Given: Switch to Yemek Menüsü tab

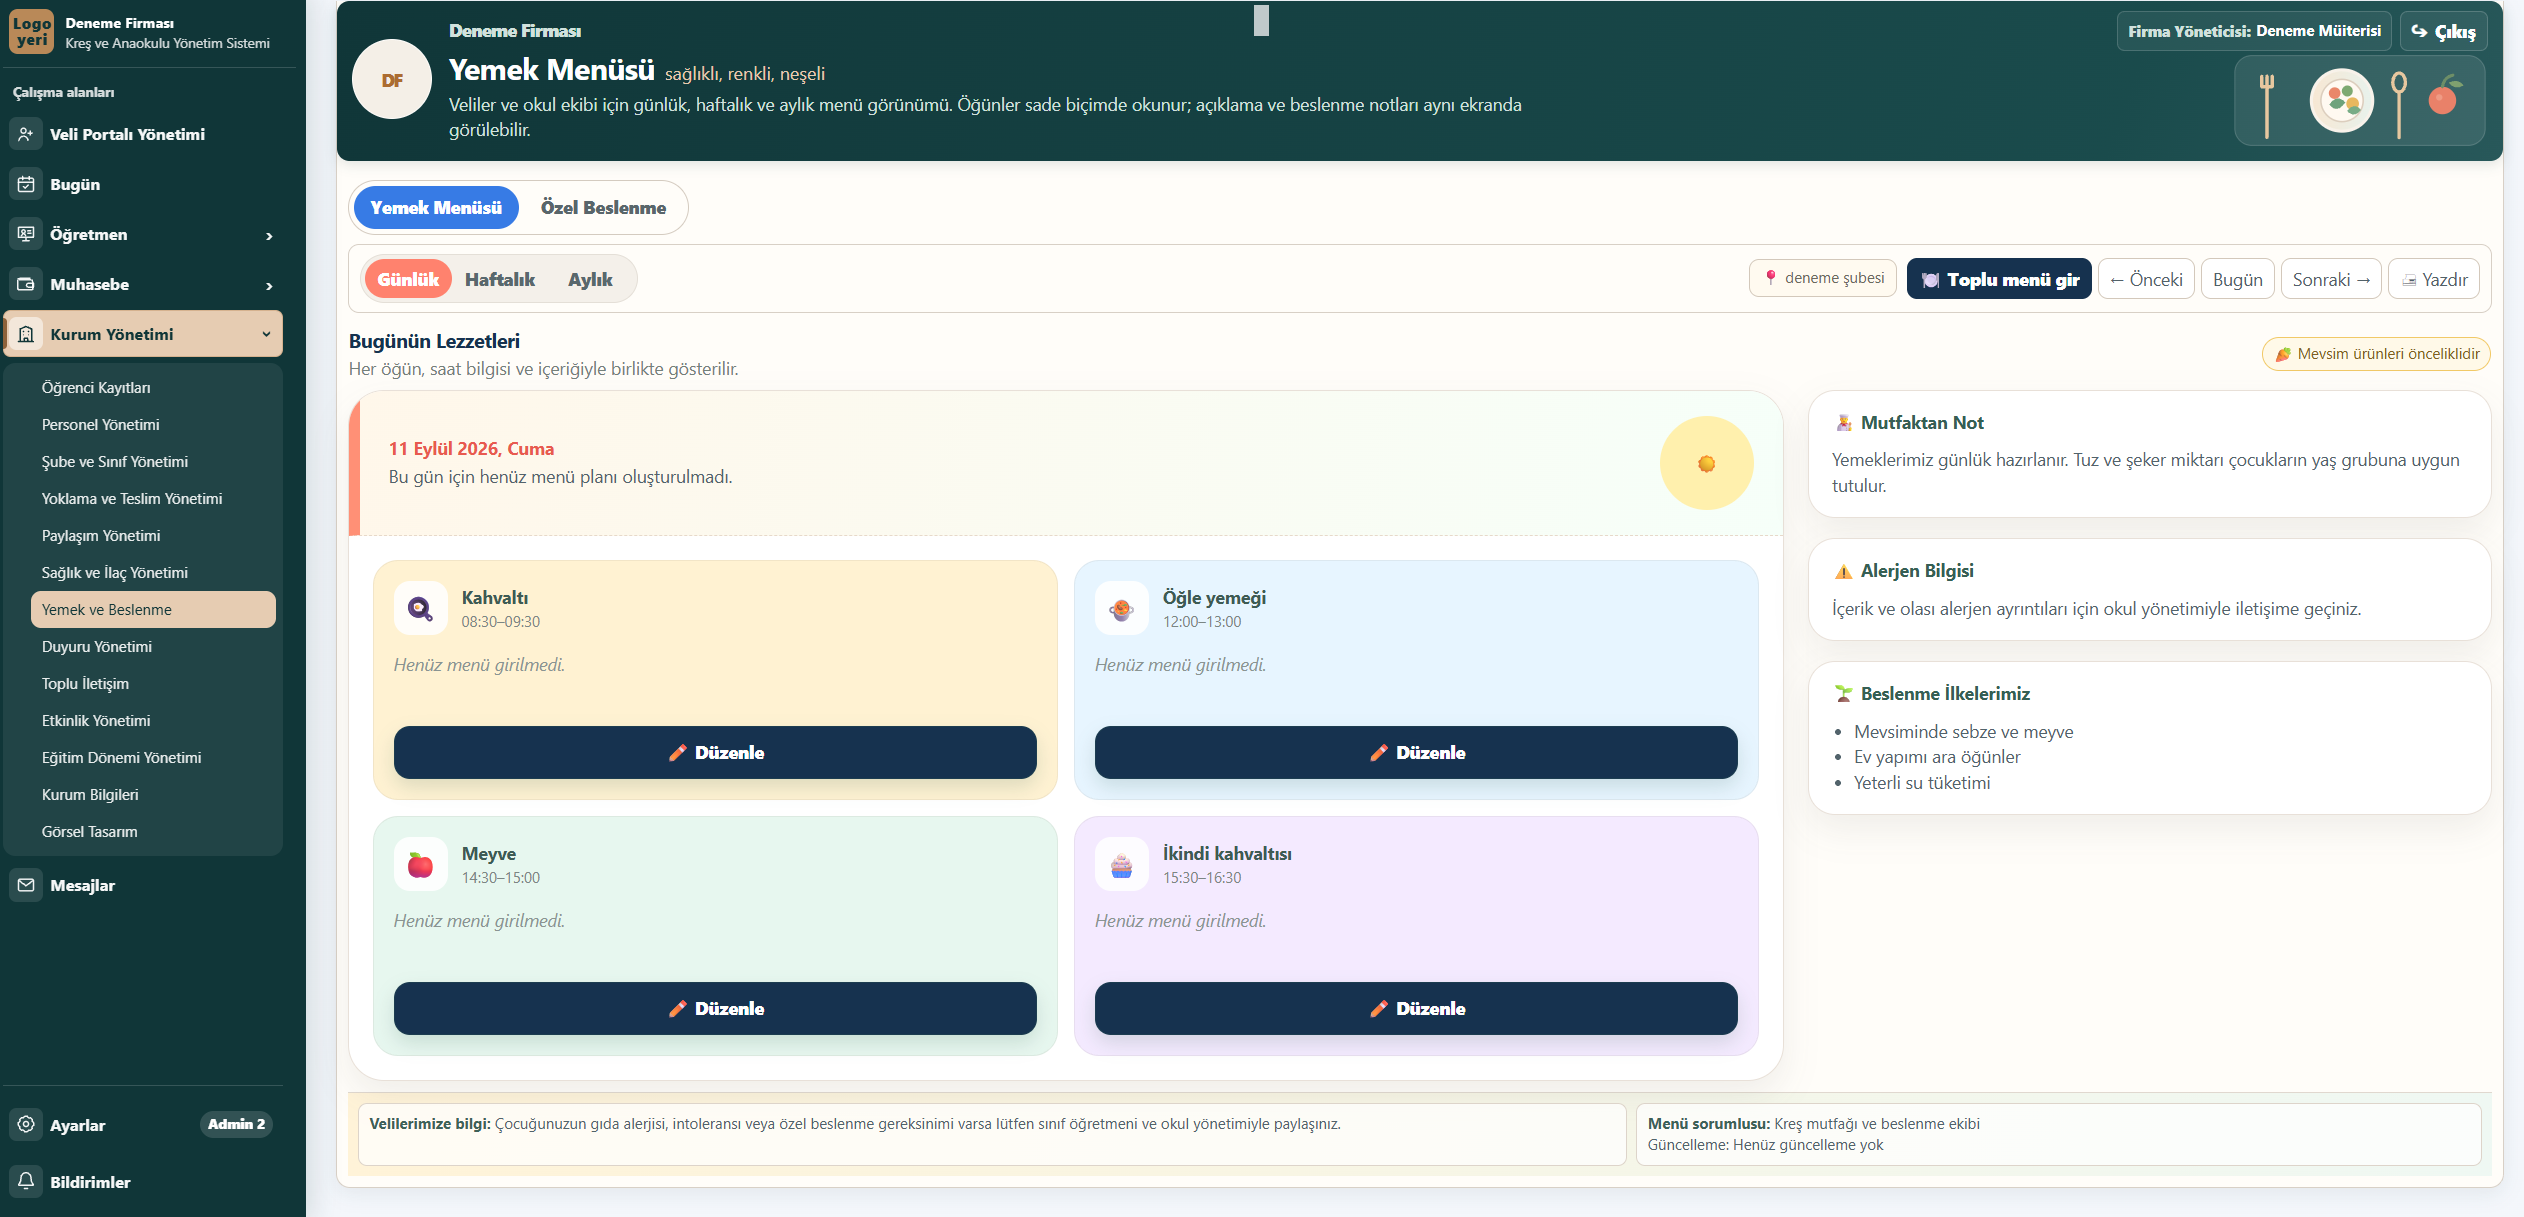Looking at the screenshot, I should coord(436,207).
